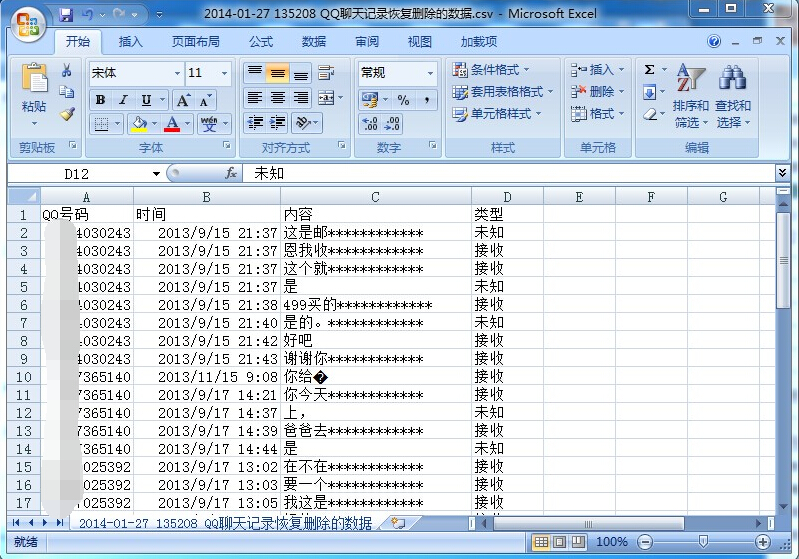The width and height of the screenshot is (799, 559).
Task: Save the workbook with the floppy icon
Action: click(66, 15)
